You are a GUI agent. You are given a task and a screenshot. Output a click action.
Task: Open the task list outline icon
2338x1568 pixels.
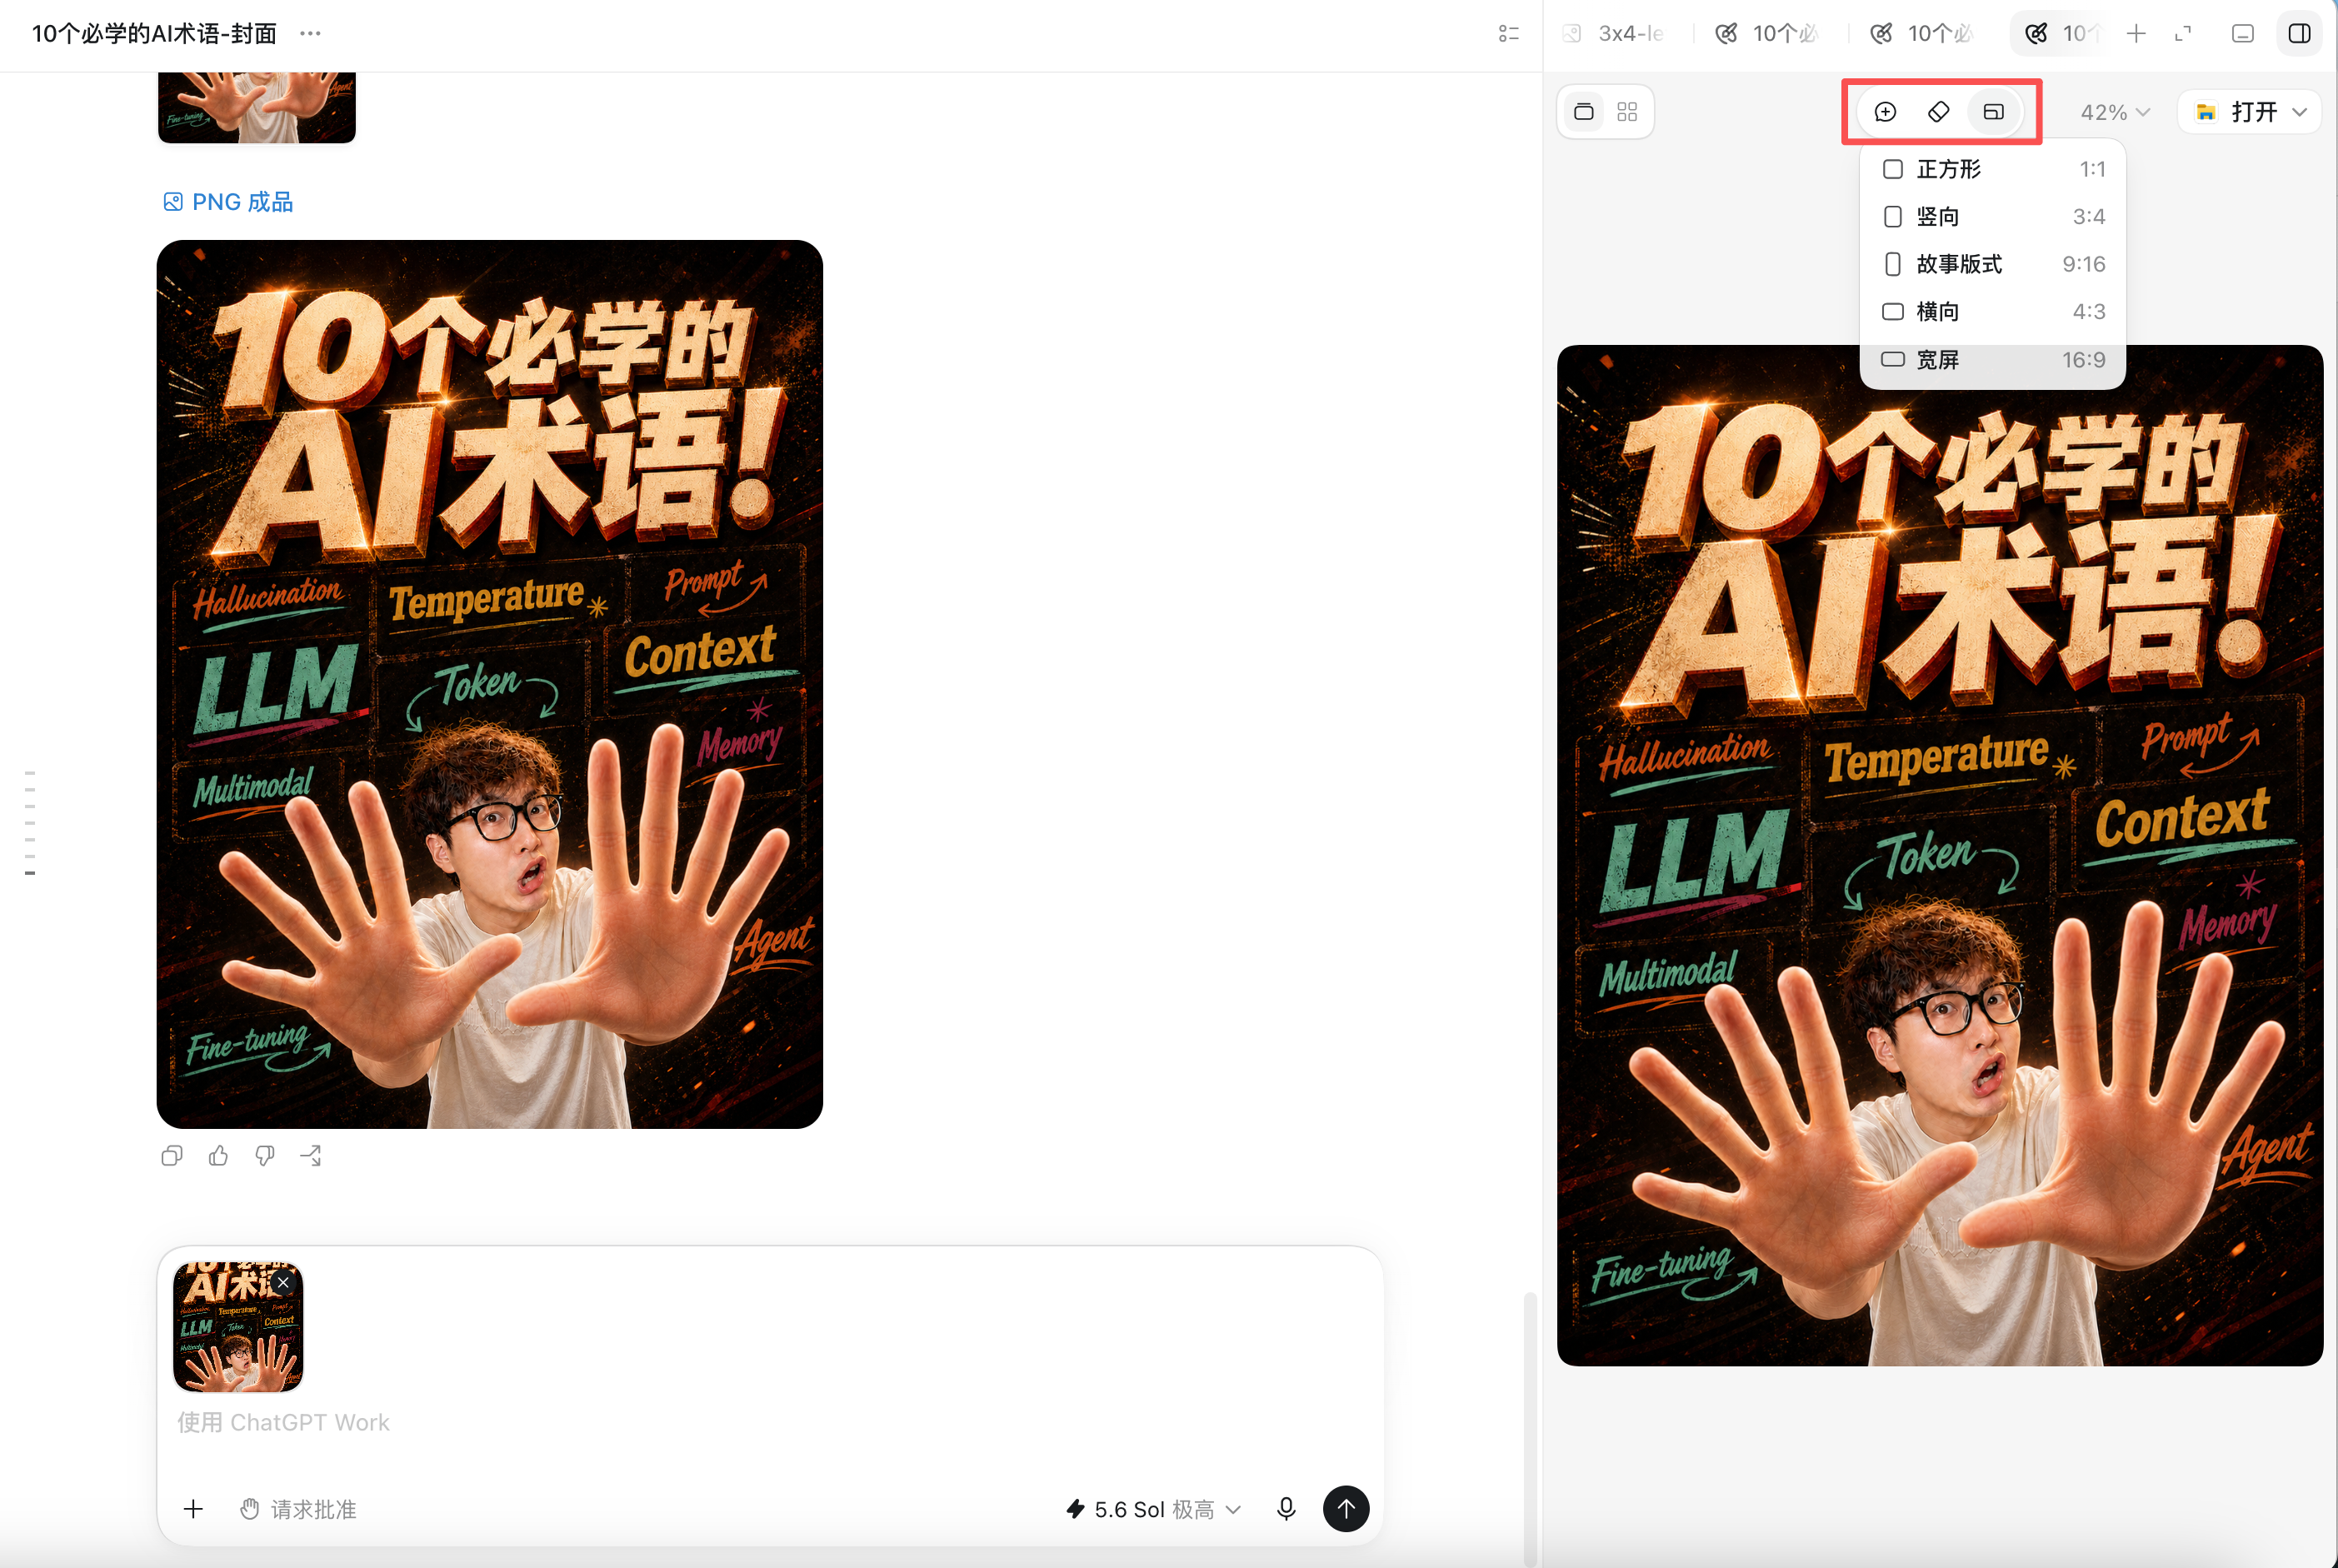[1509, 34]
